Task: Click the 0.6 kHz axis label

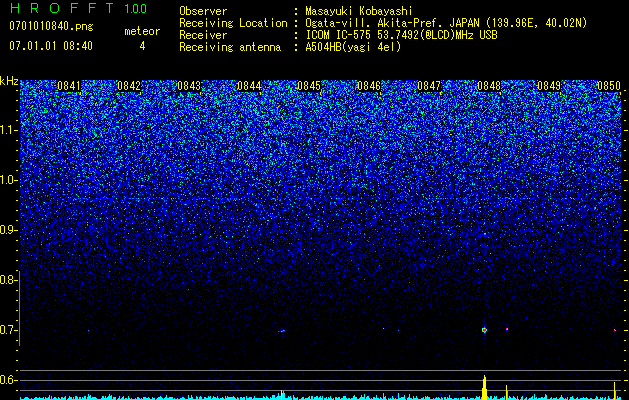Action: pyautogui.click(x=7, y=380)
